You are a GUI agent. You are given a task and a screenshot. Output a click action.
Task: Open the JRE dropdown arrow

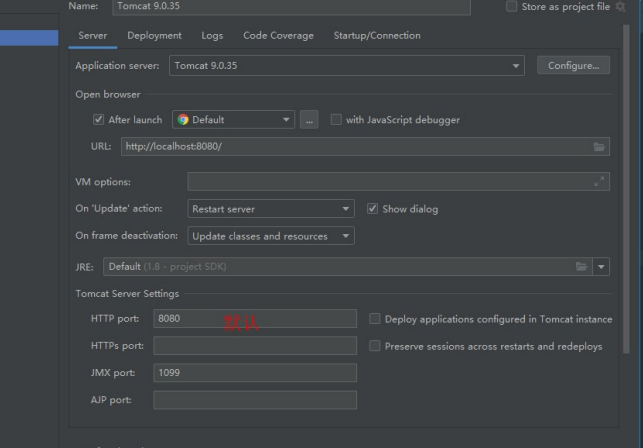point(601,267)
